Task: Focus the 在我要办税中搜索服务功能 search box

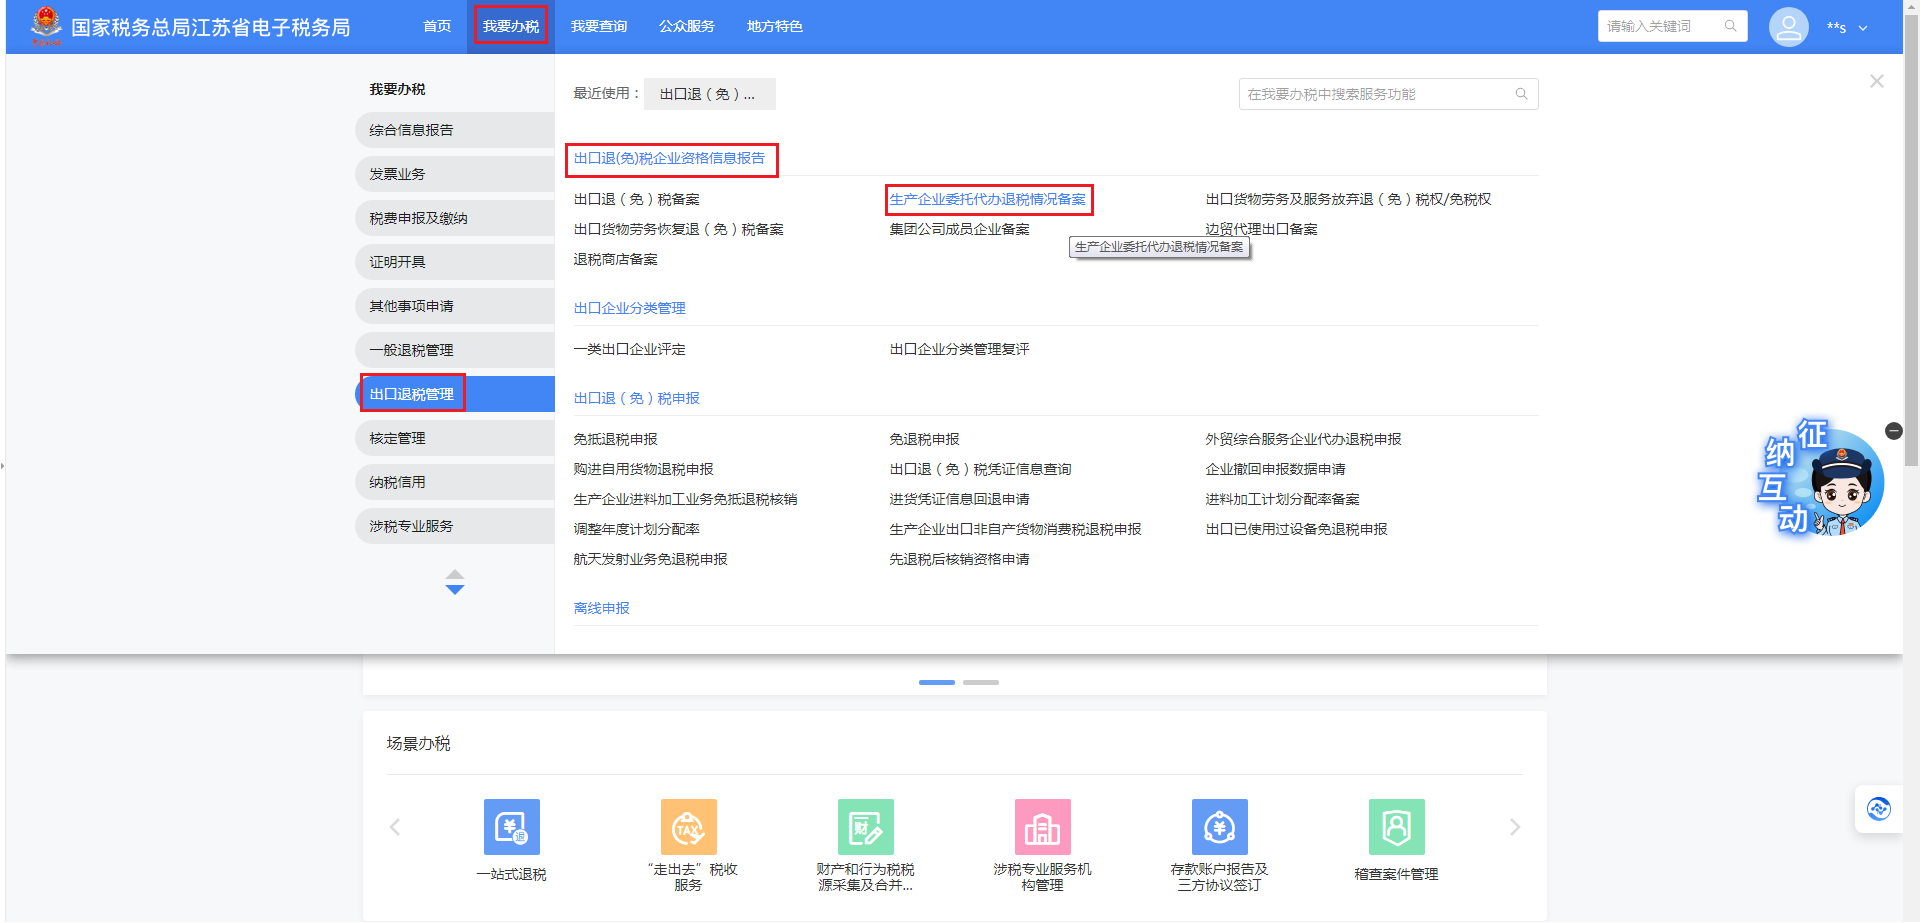Action: [1378, 94]
